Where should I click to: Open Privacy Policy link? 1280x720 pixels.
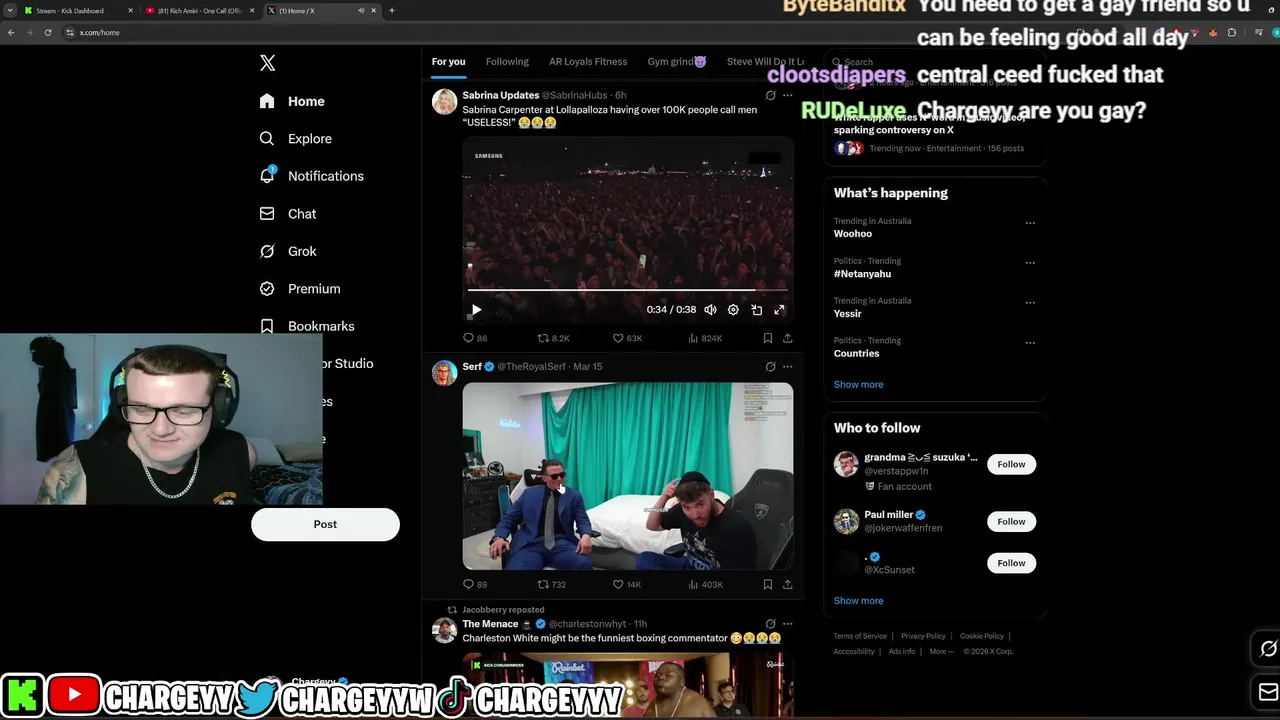pyautogui.click(x=923, y=636)
